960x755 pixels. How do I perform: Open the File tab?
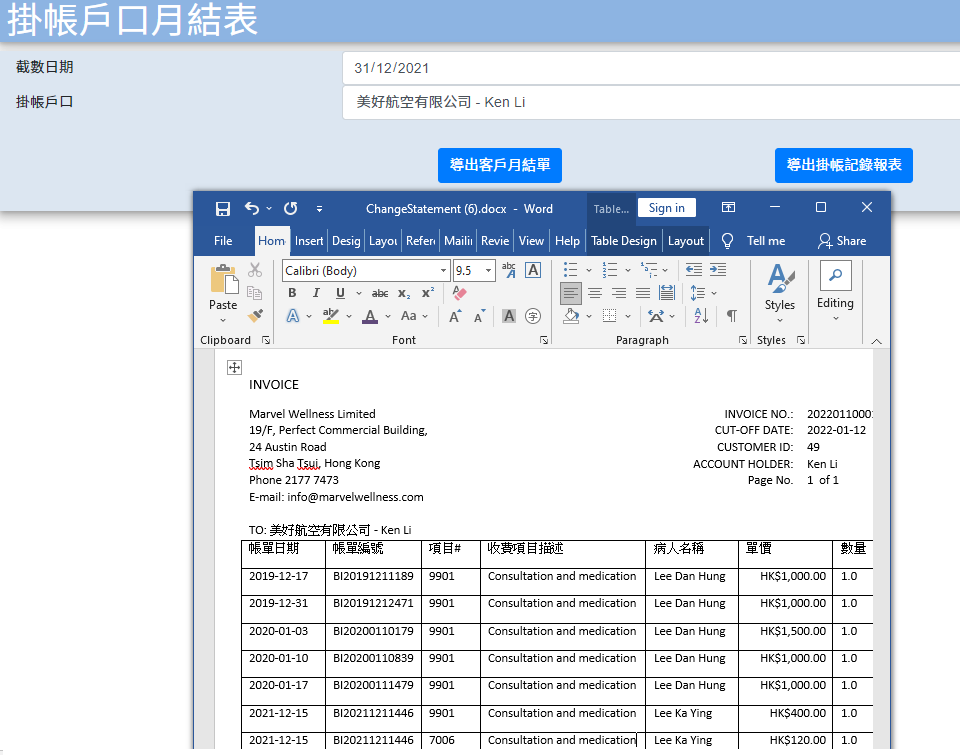pos(223,241)
